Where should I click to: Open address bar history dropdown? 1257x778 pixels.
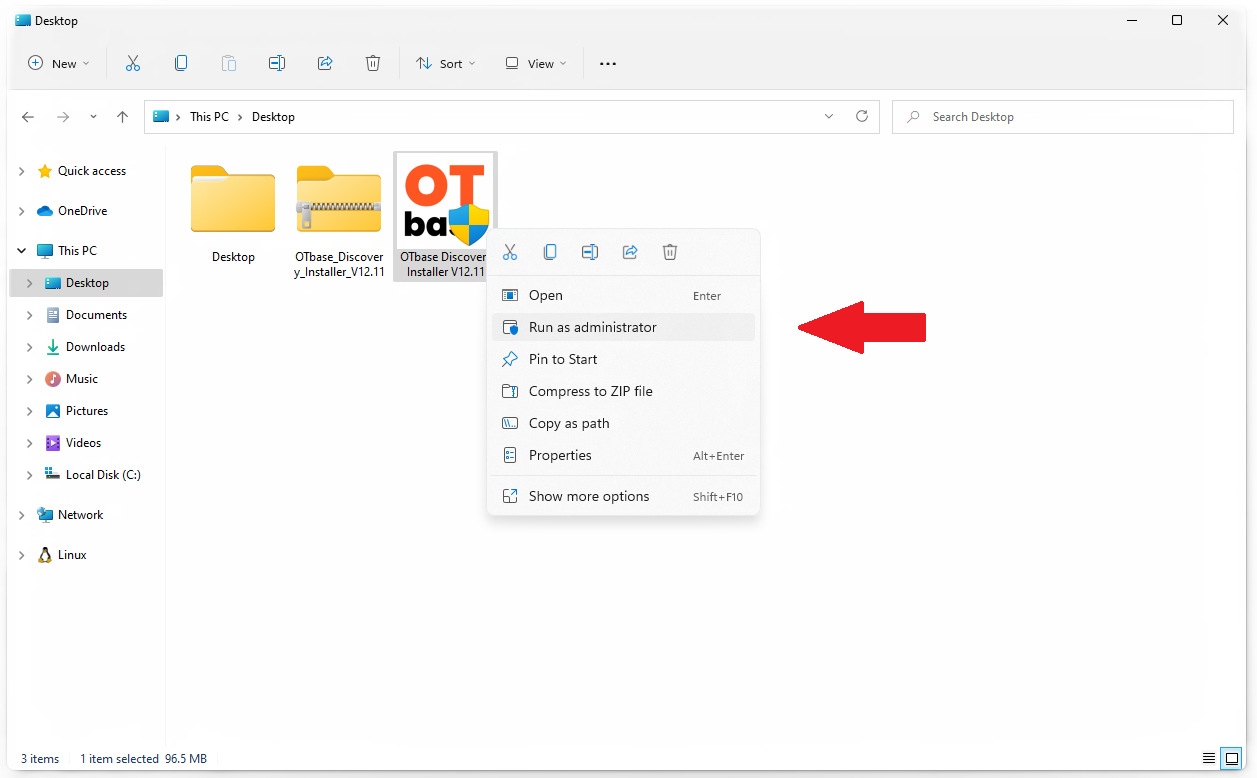pos(828,116)
